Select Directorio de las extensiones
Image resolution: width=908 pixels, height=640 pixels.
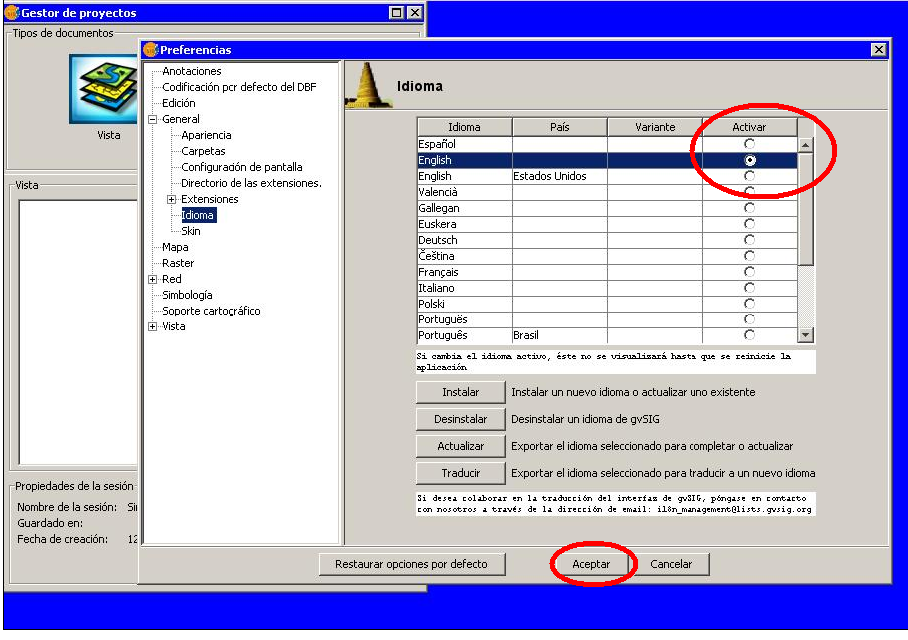pyautogui.click(x=251, y=183)
